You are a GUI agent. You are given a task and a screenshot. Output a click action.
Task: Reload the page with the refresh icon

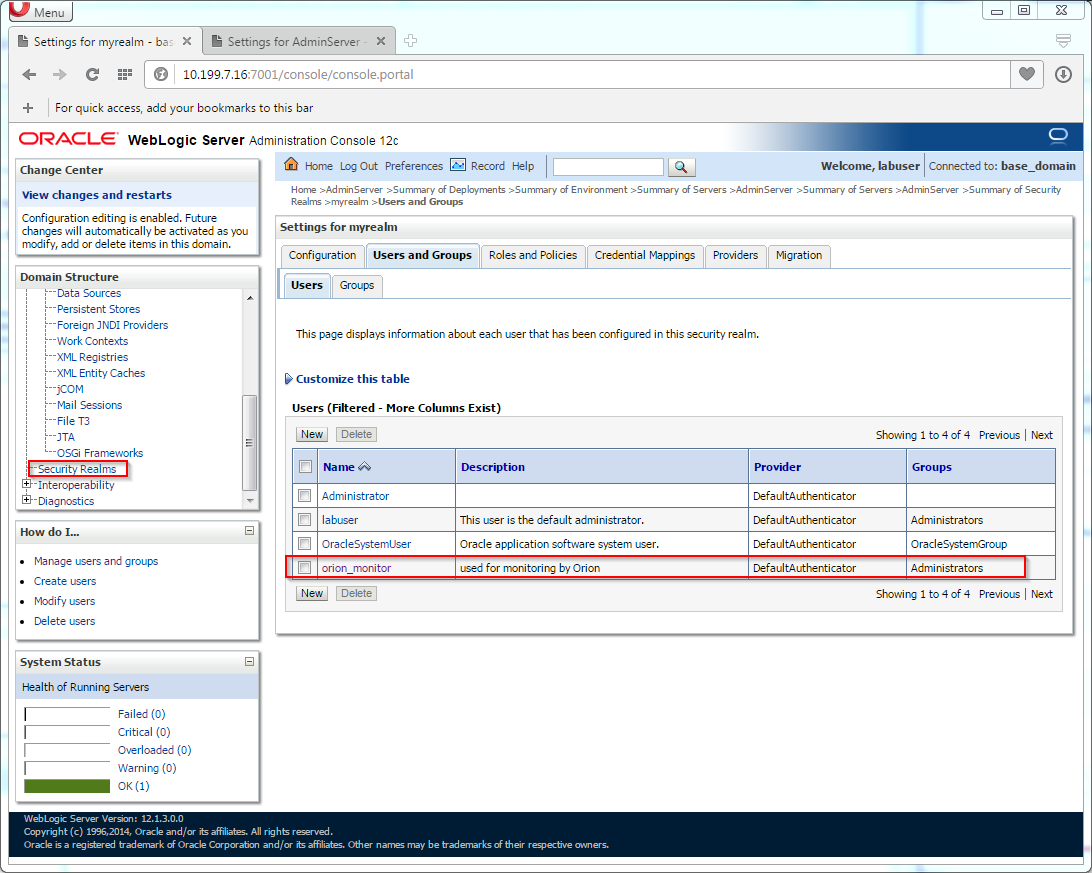tap(92, 74)
